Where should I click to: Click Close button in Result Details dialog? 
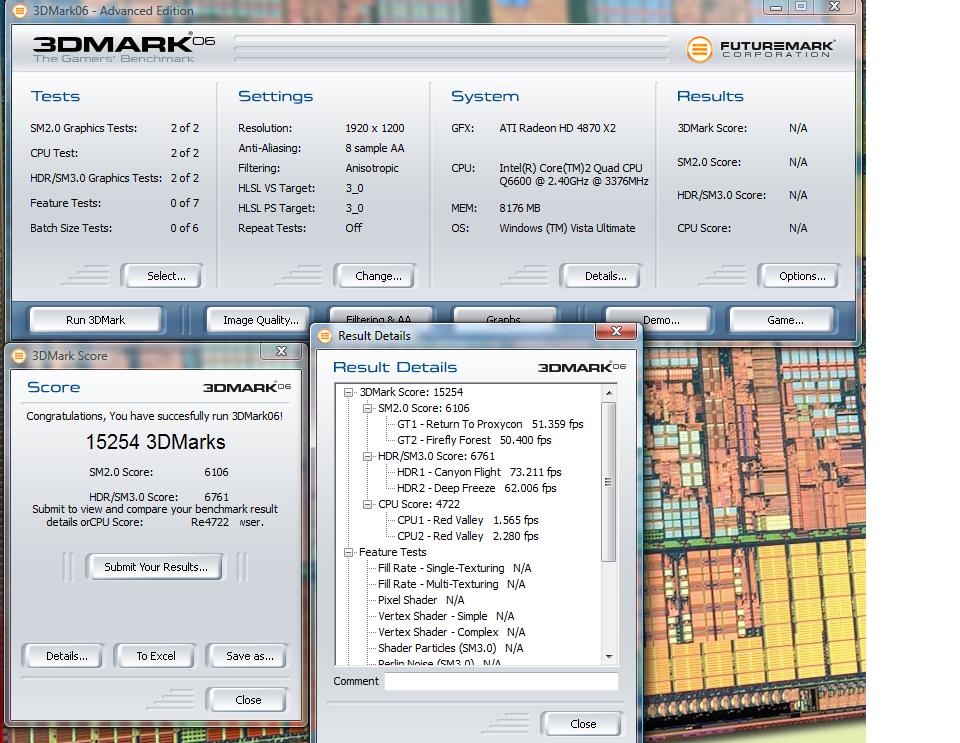coord(581,724)
